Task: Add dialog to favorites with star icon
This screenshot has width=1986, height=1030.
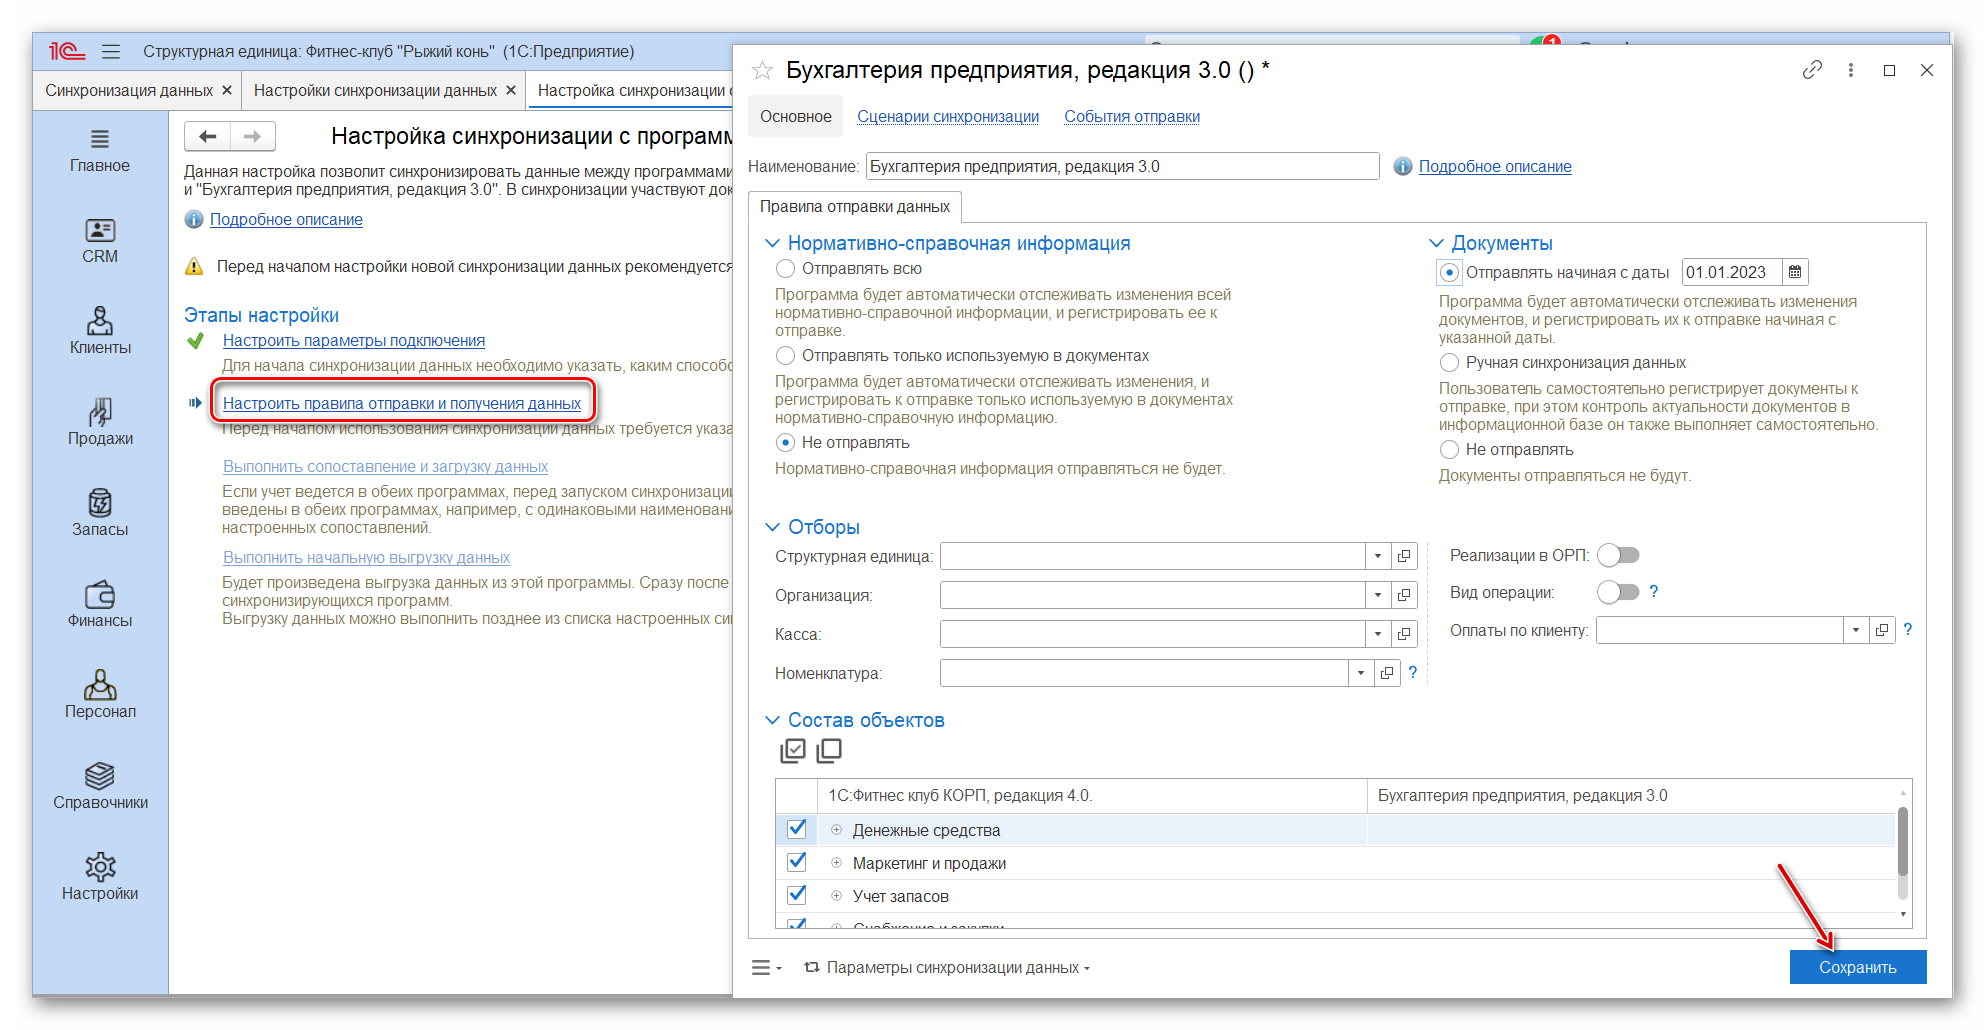Action: pyautogui.click(x=762, y=70)
